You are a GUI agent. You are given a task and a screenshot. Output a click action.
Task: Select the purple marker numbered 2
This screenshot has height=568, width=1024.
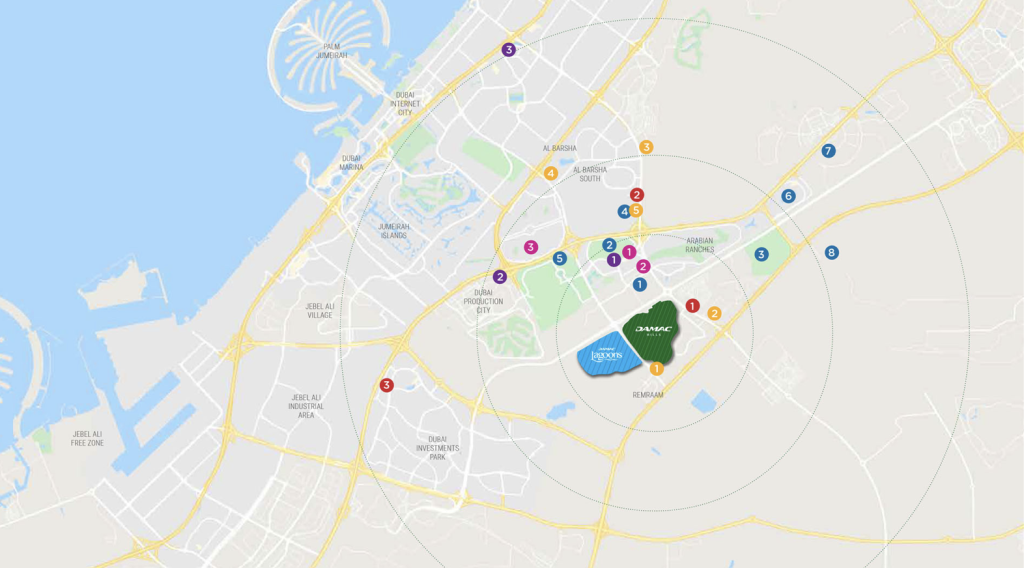point(500,277)
